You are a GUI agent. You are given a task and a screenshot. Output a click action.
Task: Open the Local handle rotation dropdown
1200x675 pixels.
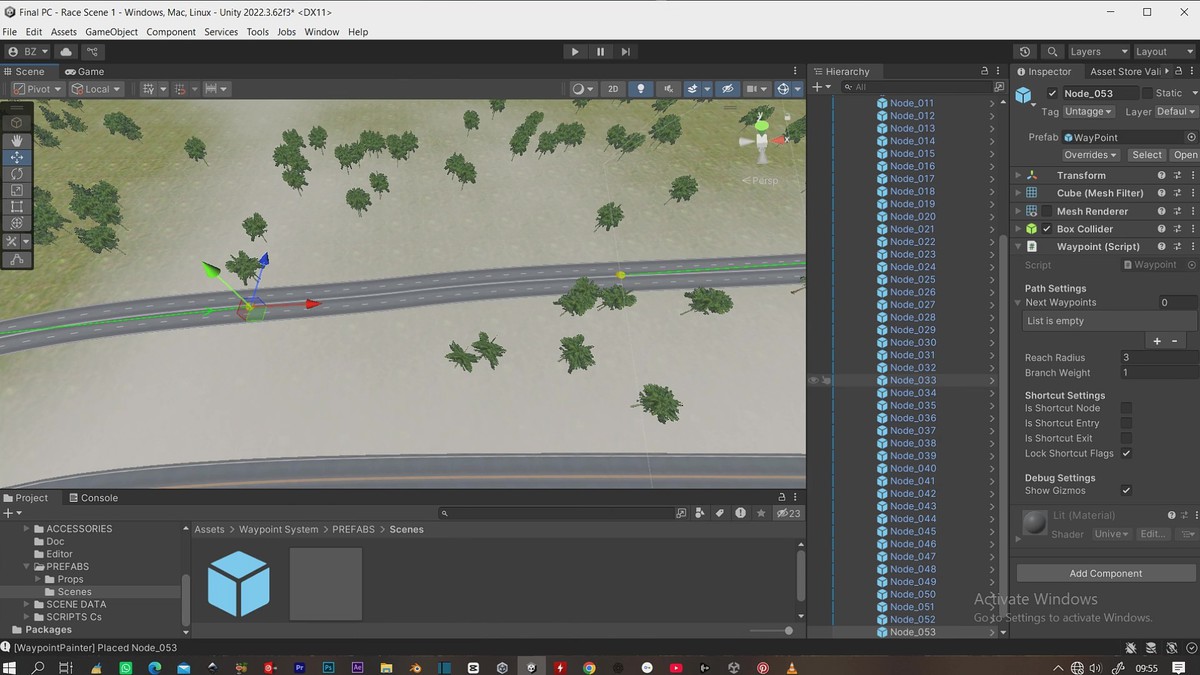pyautogui.click(x=97, y=89)
